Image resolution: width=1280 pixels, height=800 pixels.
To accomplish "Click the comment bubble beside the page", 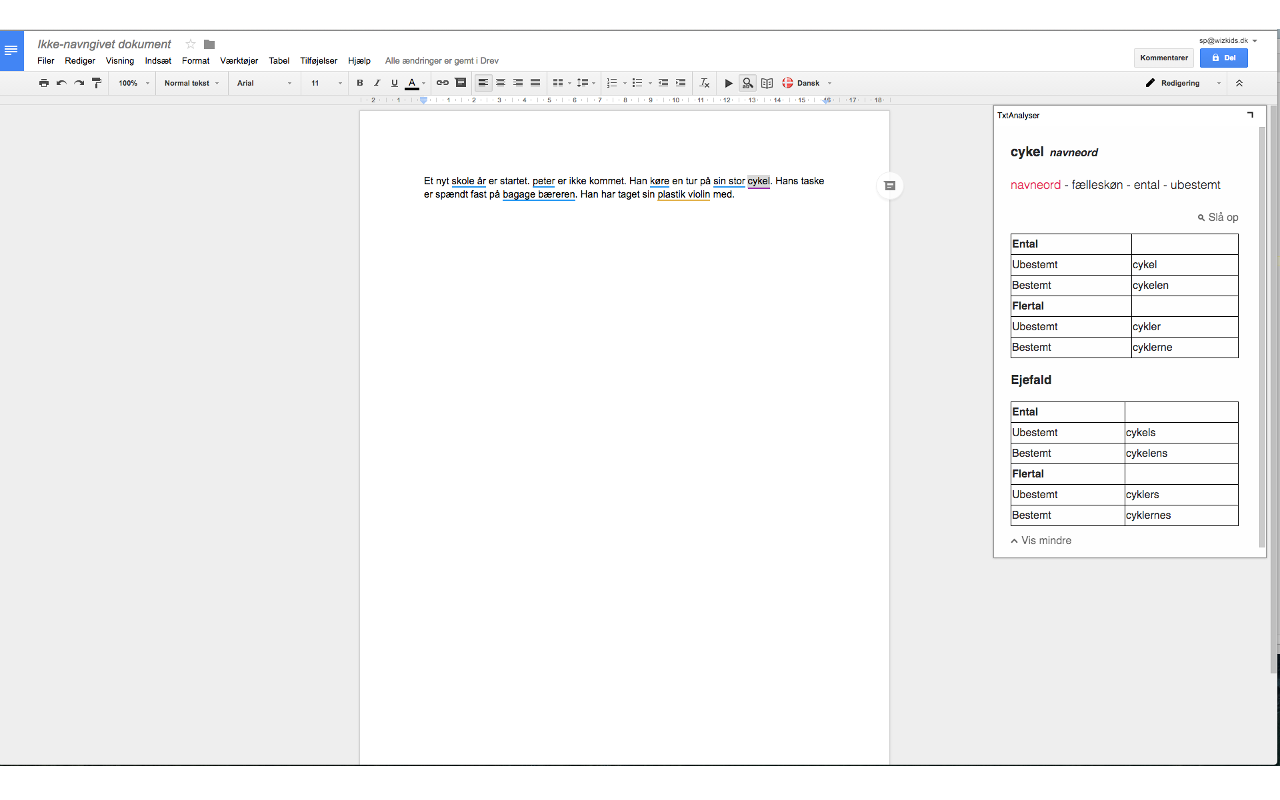I will [889, 186].
